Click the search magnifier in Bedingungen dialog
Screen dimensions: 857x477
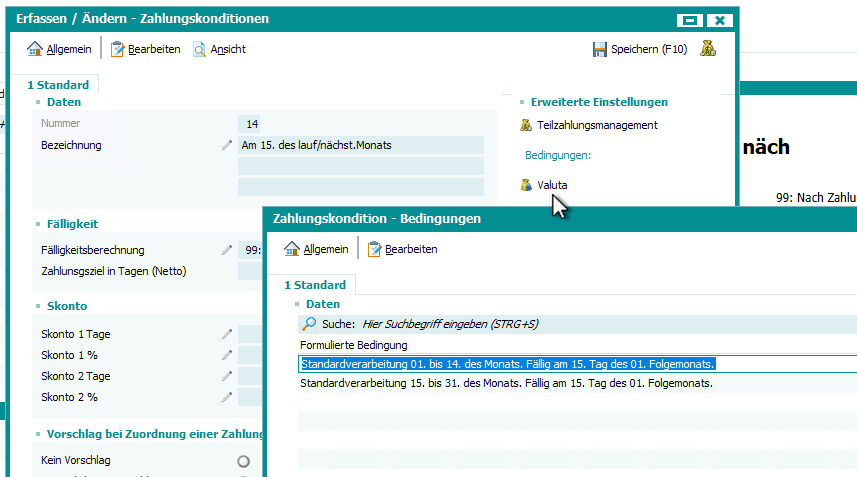(x=309, y=324)
